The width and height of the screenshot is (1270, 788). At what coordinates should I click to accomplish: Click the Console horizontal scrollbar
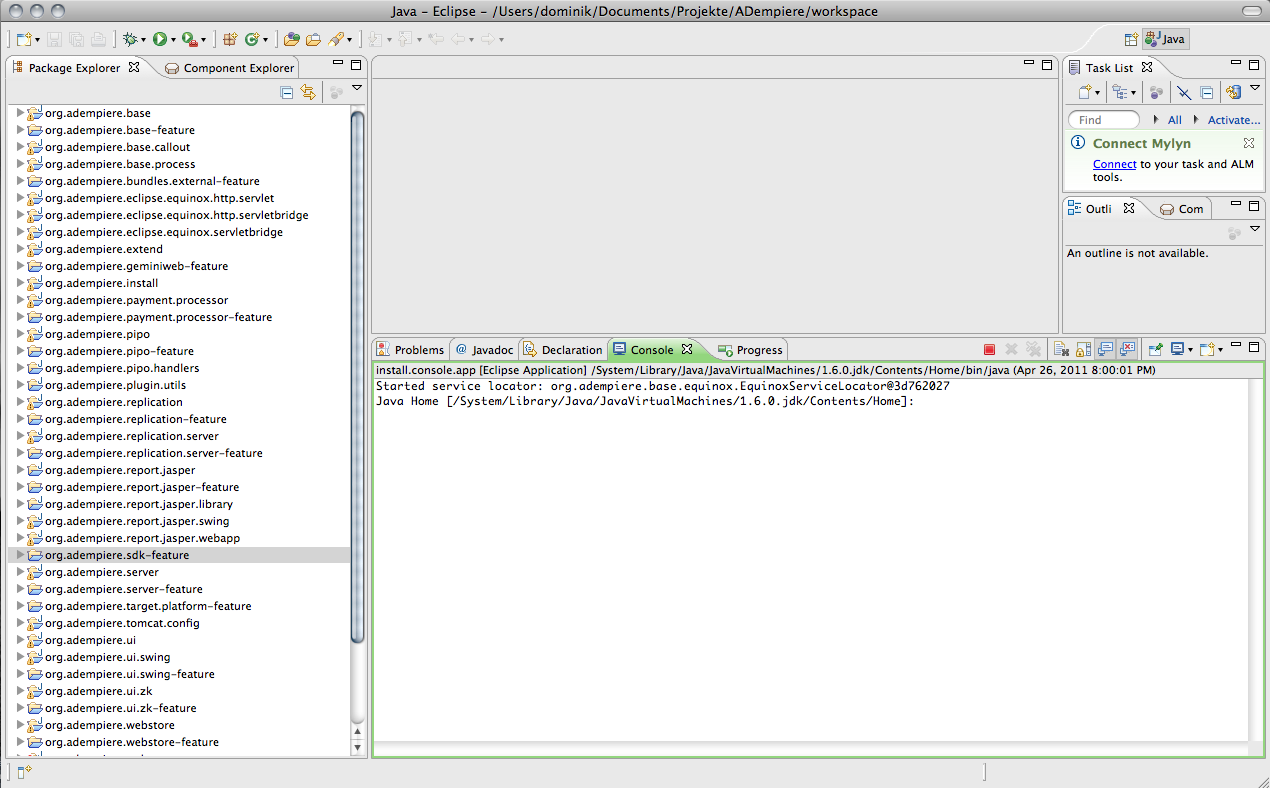[811, 748]
